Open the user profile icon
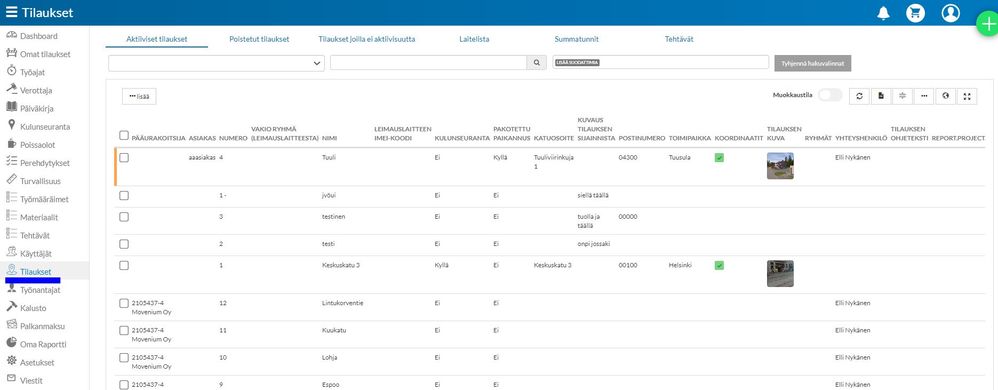998x390 pixels. point(950,13)
